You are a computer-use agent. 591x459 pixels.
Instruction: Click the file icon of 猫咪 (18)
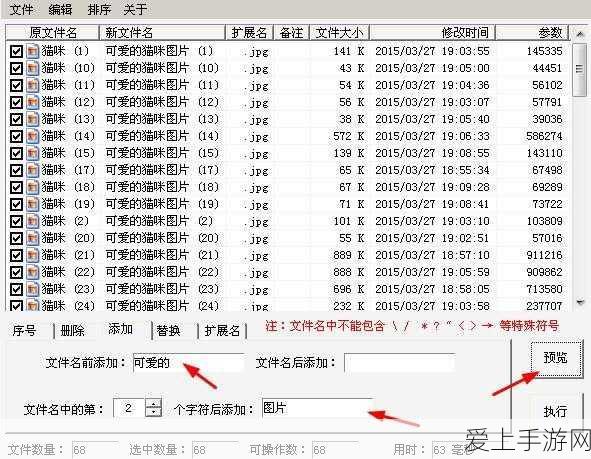[x=33, y=187]
